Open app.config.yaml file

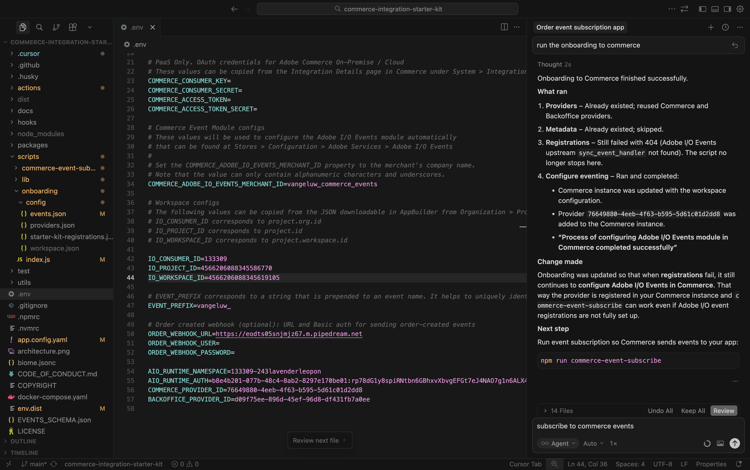pyautogui.click(x=57, y=340)
